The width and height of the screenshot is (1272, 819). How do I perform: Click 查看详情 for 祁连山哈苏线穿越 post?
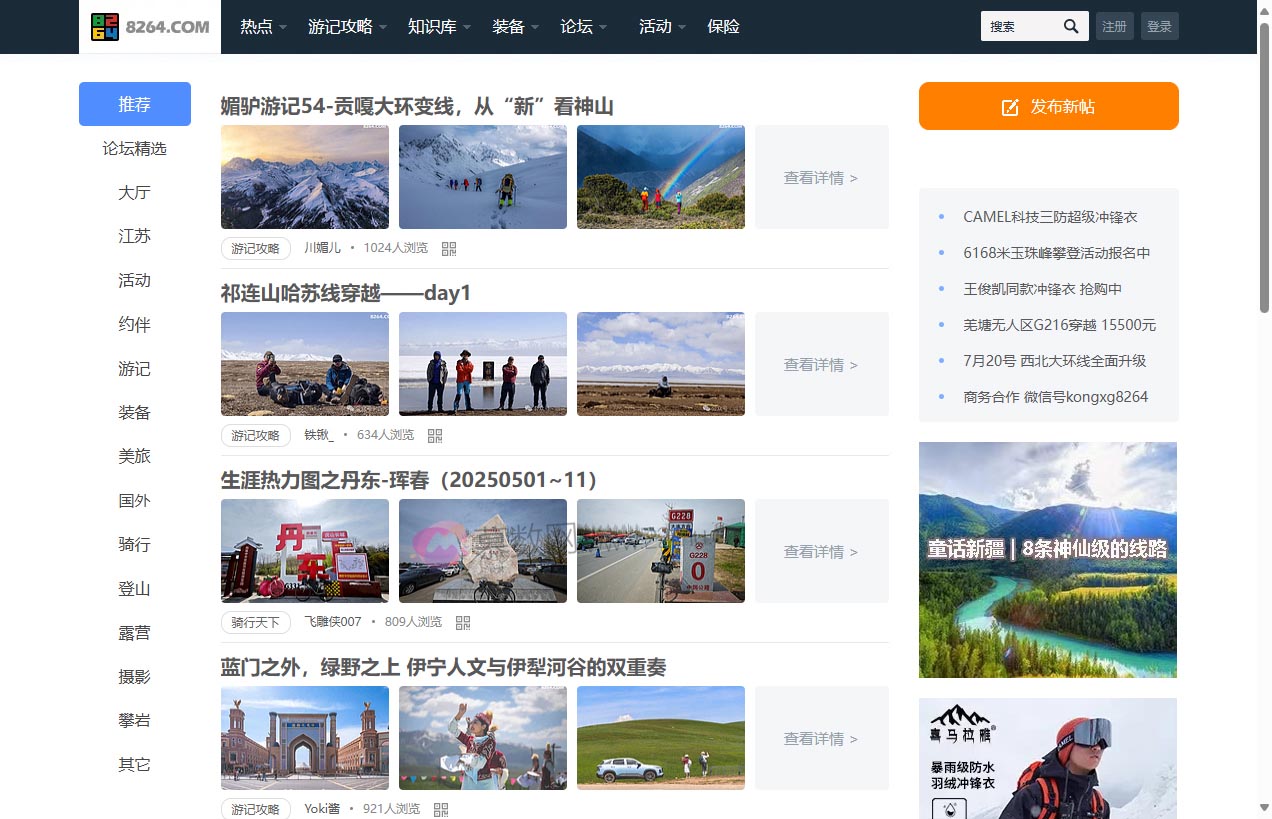pos(821,365)
